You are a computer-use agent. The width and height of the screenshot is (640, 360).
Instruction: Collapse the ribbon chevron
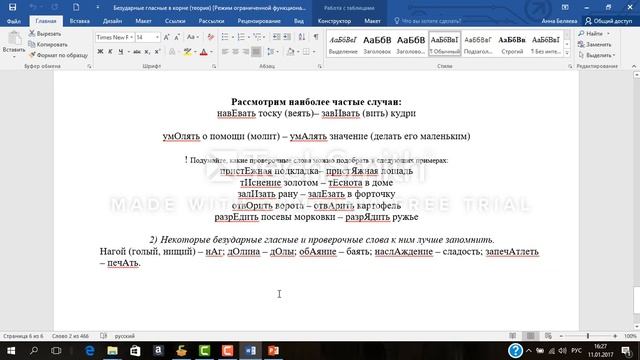(x=634, y=66)
